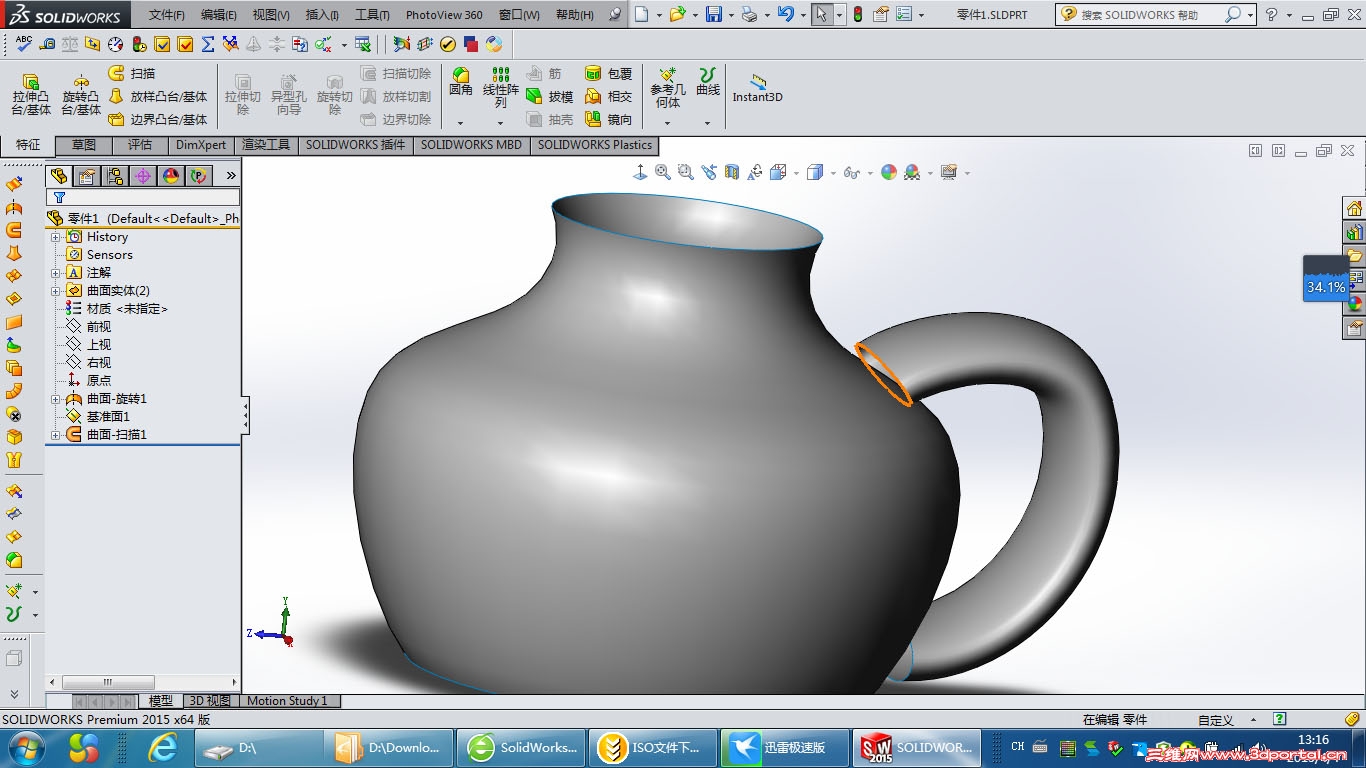Open the PhotoView 360 menu
Image resolution: width=1366 pixels, height=768 pixels.
click(x=444, y=15)
